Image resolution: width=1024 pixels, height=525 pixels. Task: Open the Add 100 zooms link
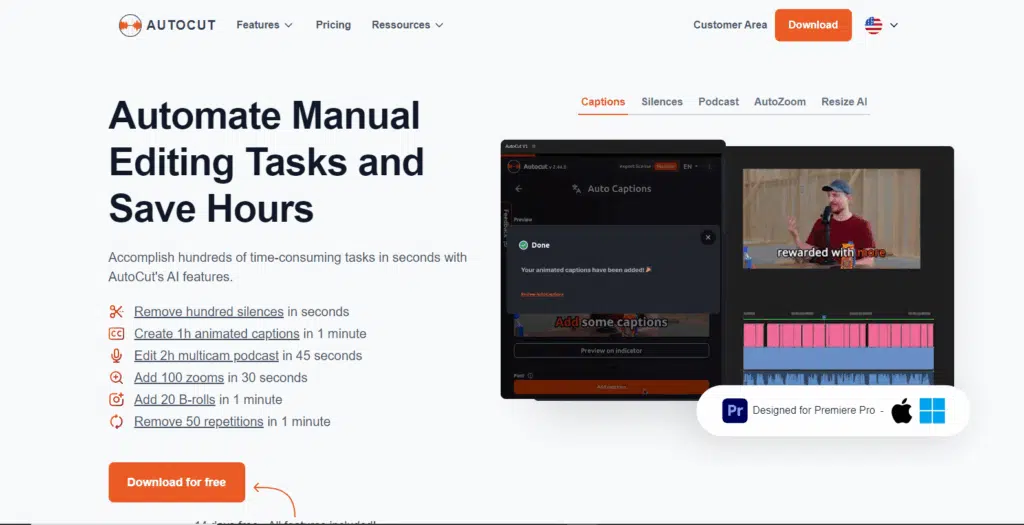(179, 377)
